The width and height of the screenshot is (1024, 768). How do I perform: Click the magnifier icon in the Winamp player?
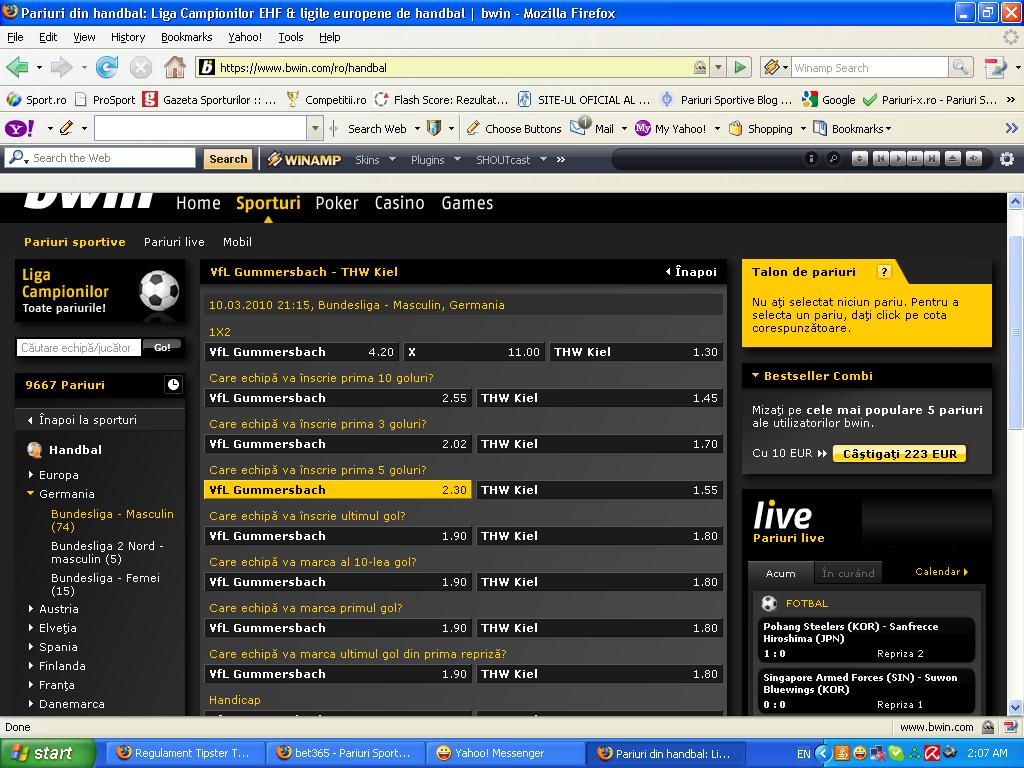point(833,159)
